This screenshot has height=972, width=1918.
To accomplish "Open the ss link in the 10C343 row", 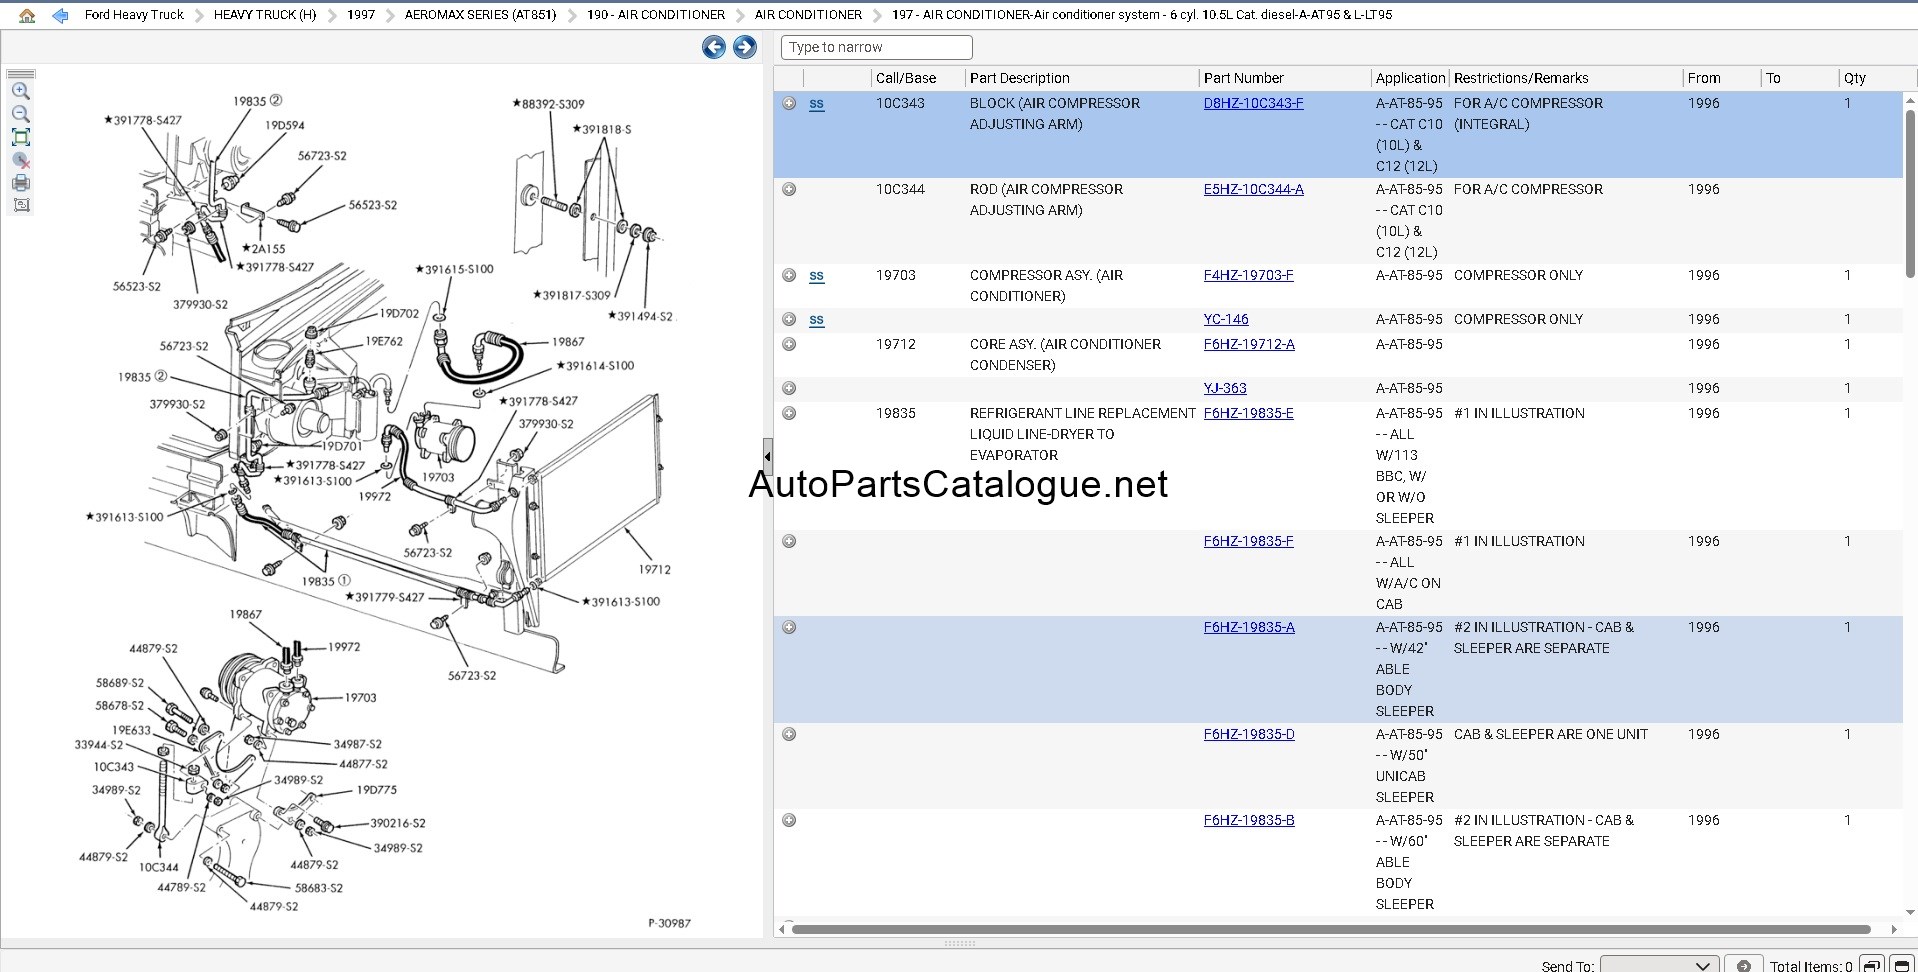I will 817,104.
